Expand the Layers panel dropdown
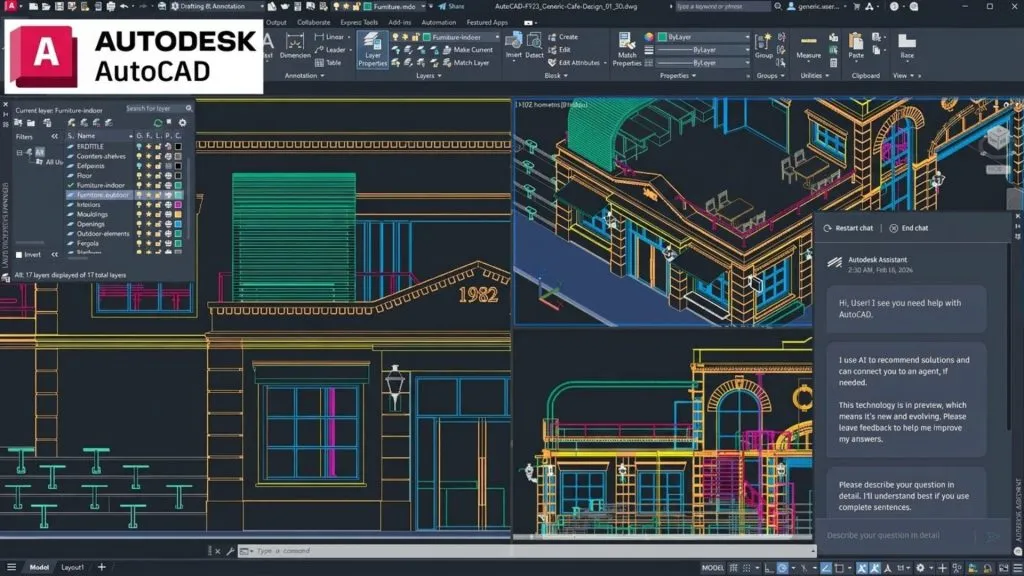Viewport: 1024px width, 576px height. coord(428,76)
